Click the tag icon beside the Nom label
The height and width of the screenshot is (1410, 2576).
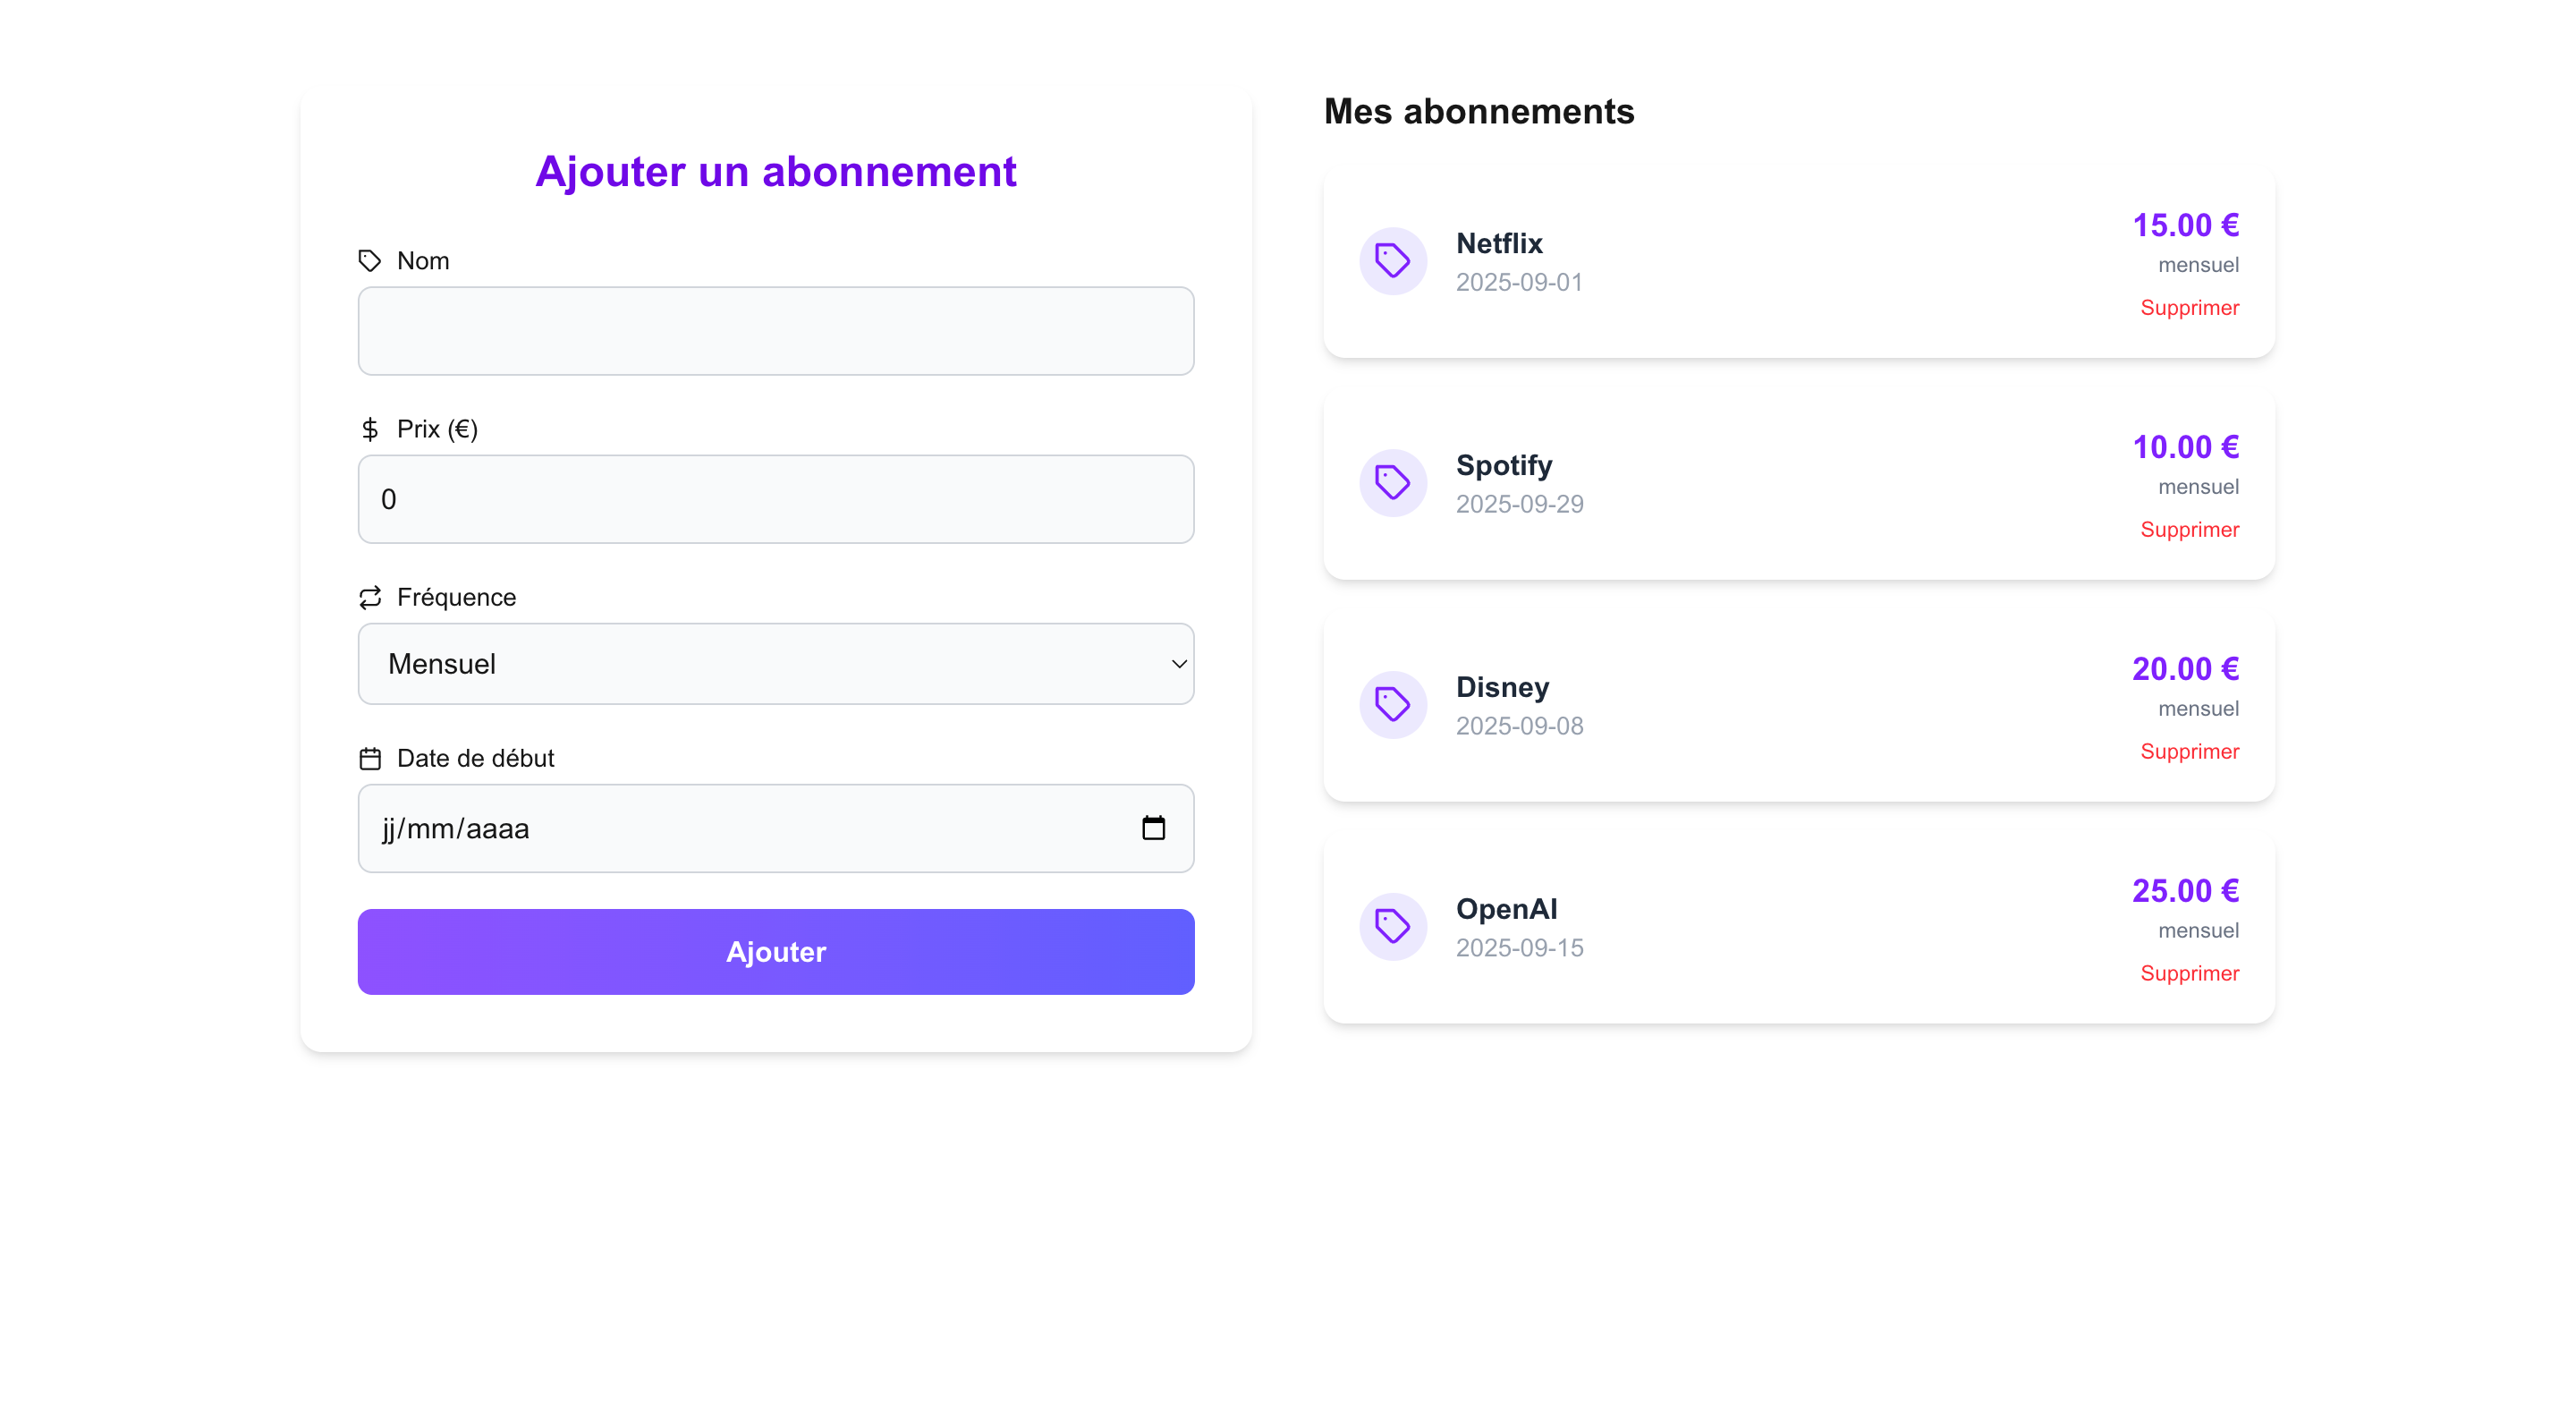[370, 260]
